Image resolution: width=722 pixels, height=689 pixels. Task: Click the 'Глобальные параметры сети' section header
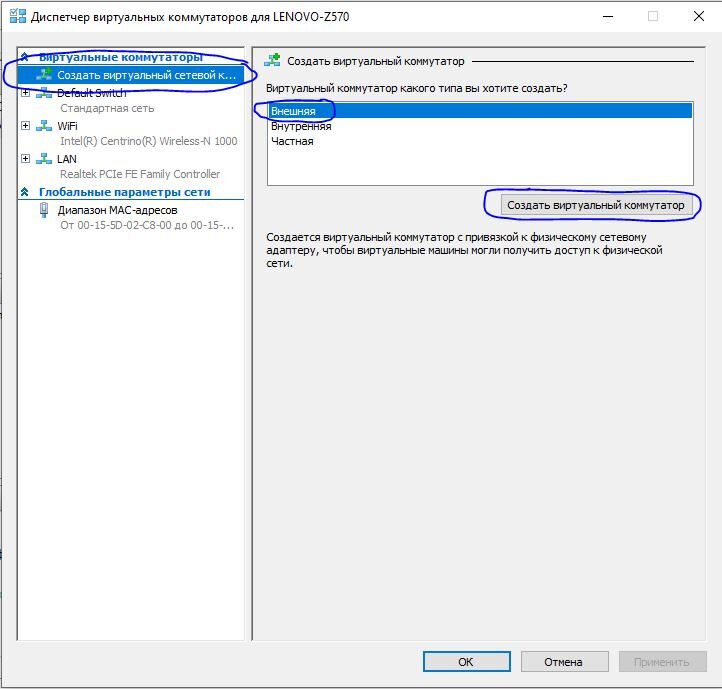125,192
